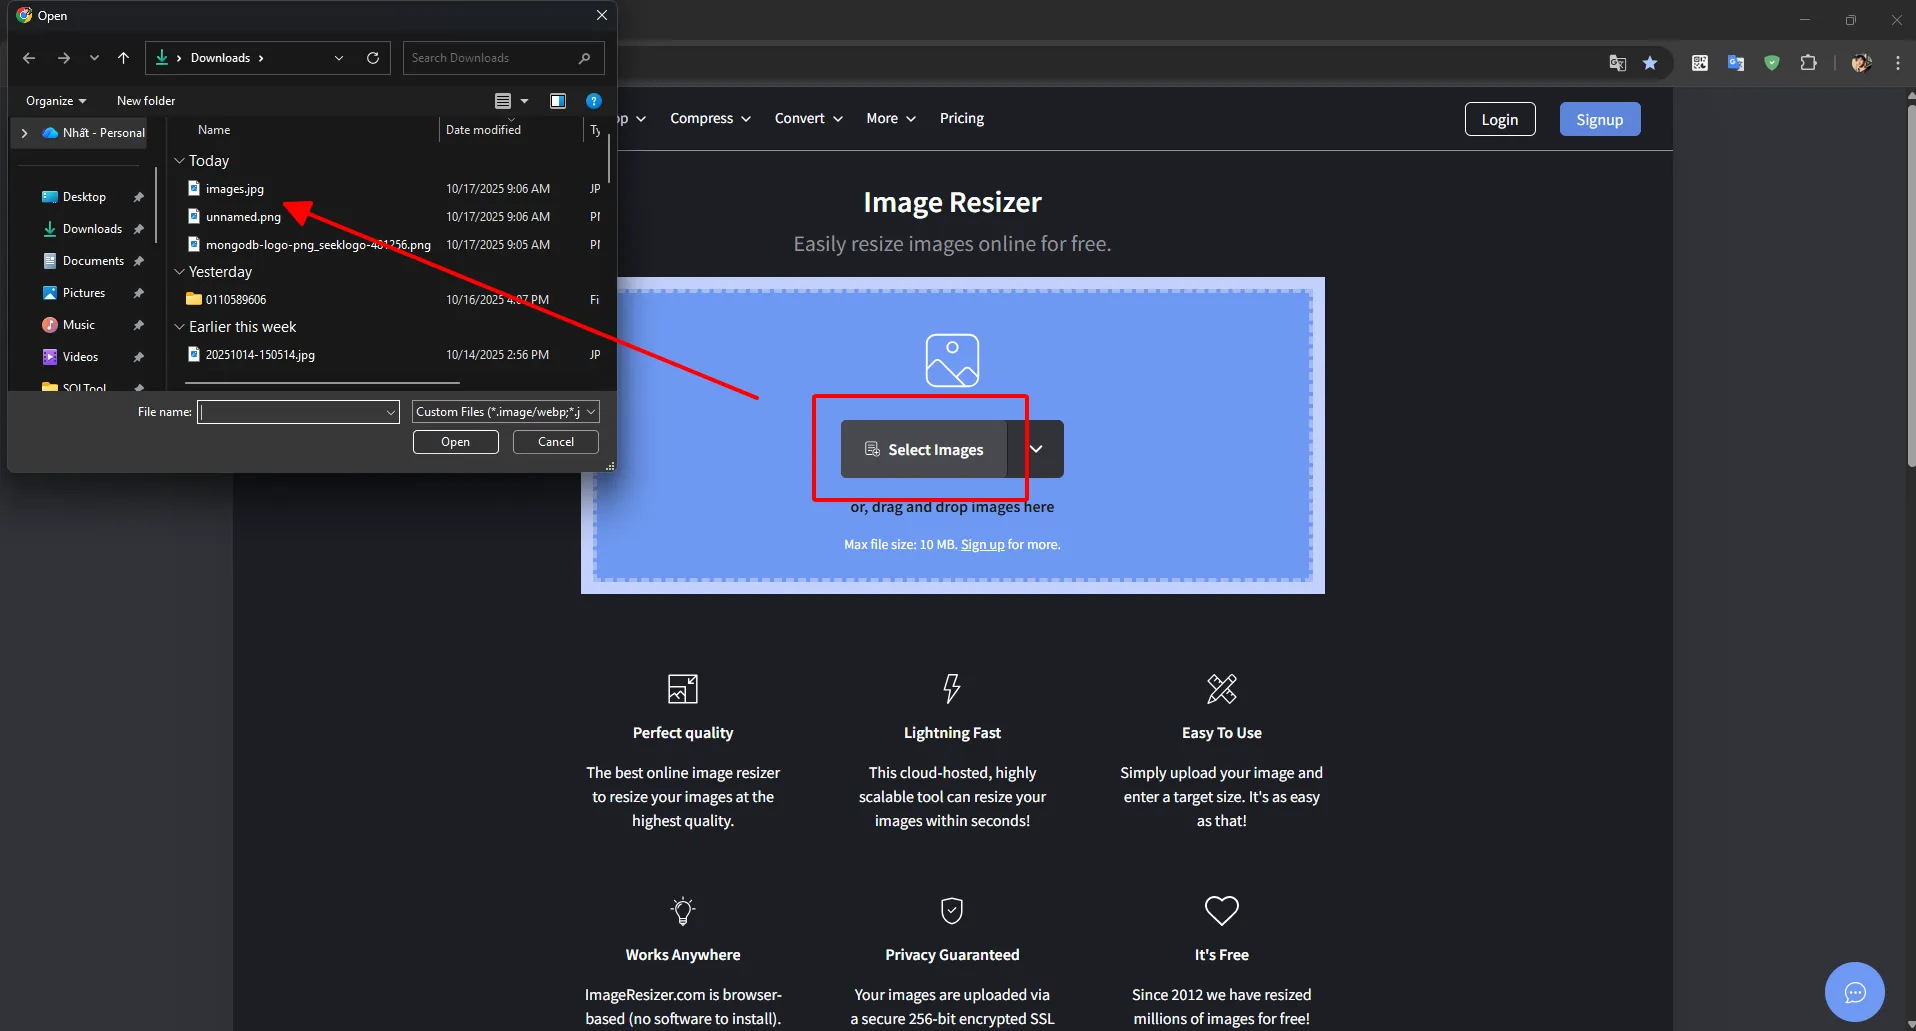Expand the address bar history dropdown
This screenshot has width=1916, height=1031.
[x=339, y=58]
